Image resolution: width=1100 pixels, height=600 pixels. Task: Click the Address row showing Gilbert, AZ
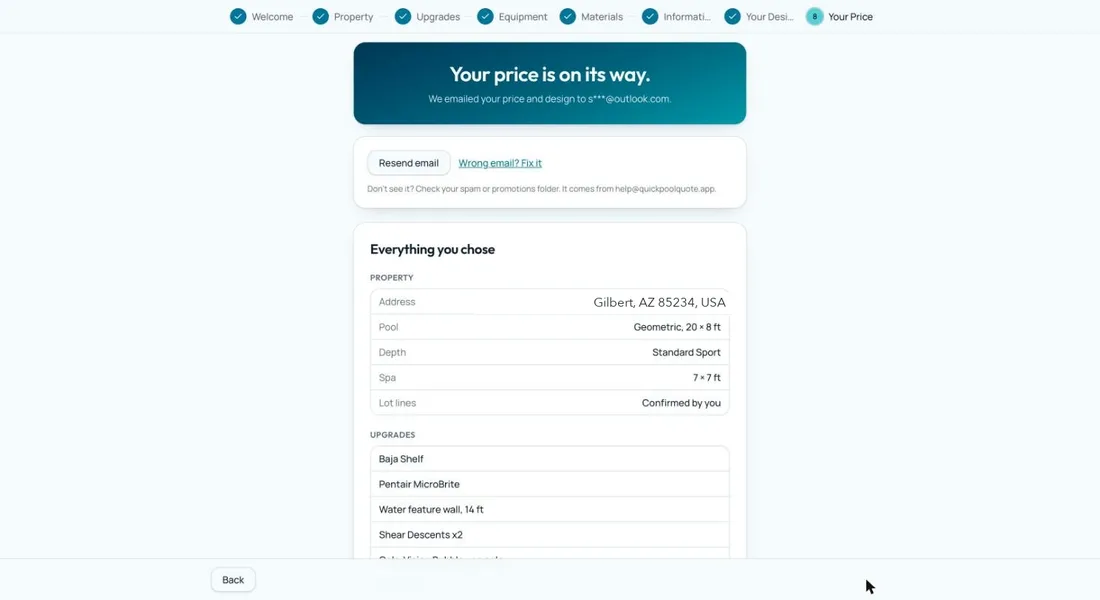(x=549, y=302)
